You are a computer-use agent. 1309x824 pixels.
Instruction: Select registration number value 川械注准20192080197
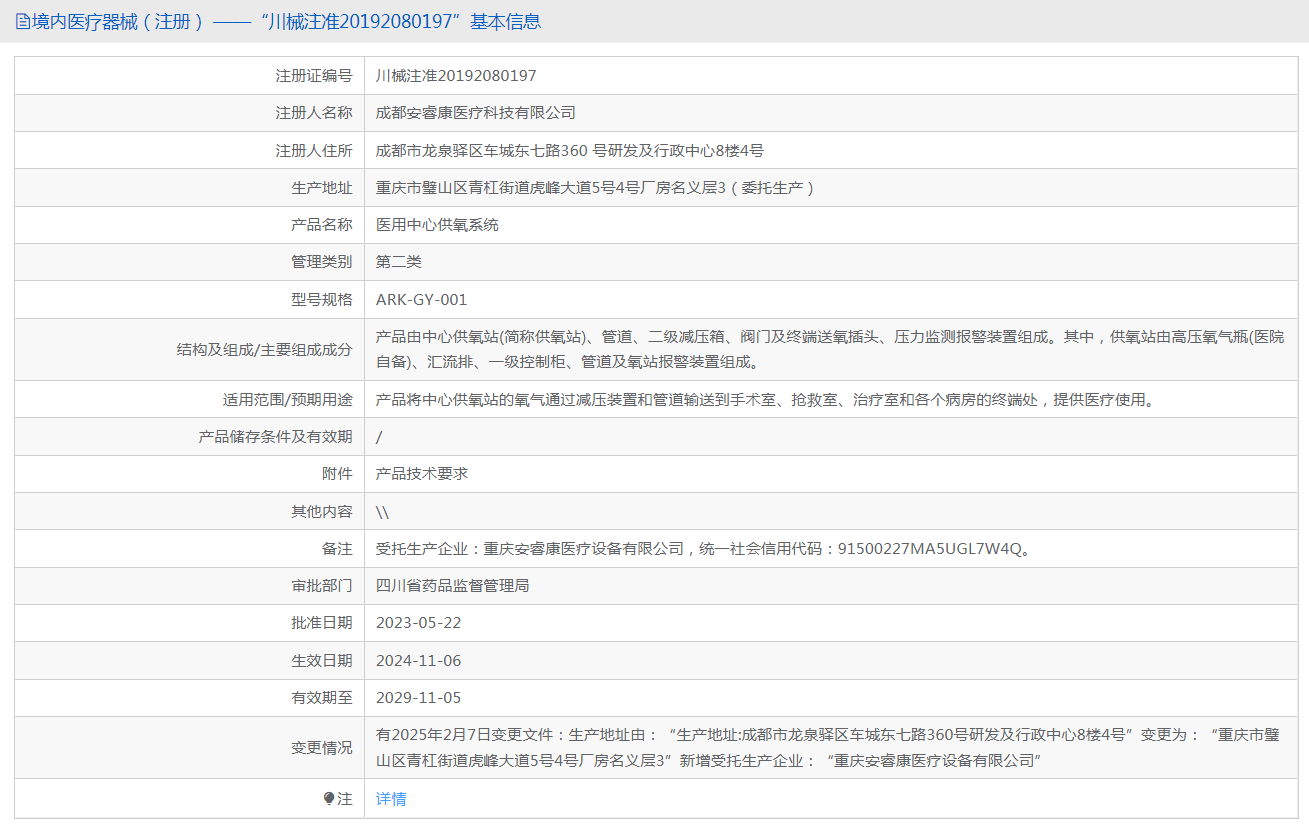456,76
